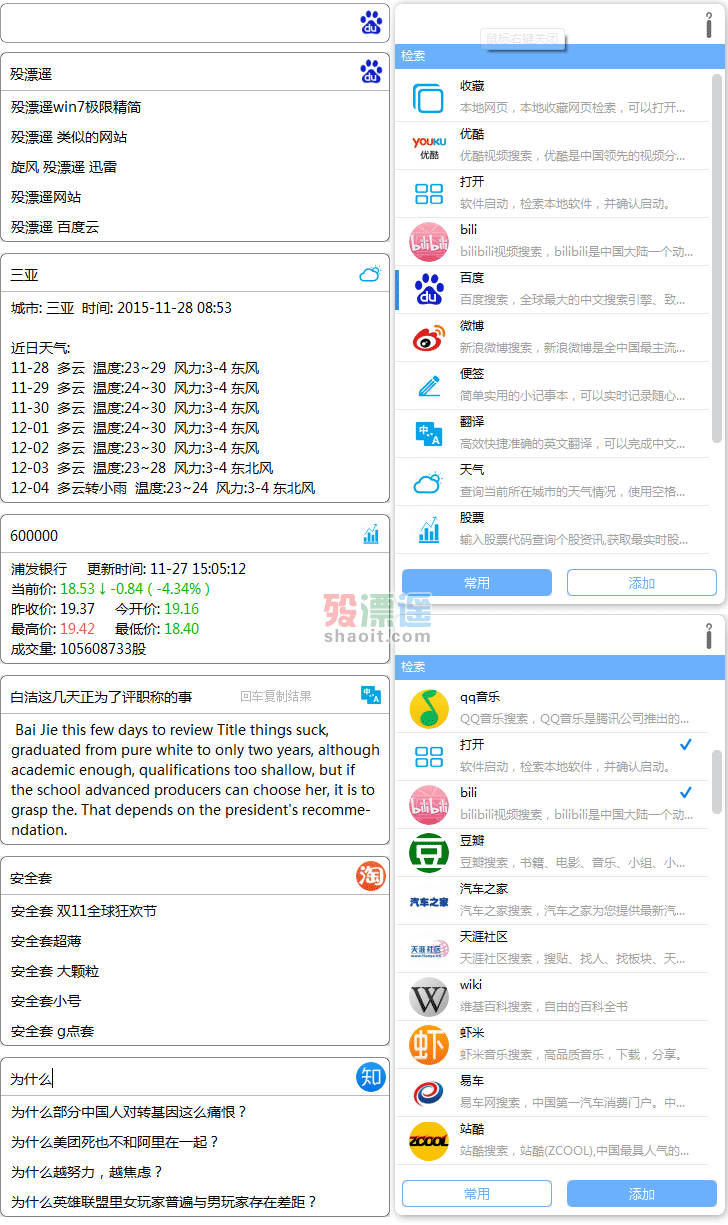Select 站酷 ZCOOL icon
This screenshot has width=728, height=1225.
pyautogui.click(x=429, y=1141)
